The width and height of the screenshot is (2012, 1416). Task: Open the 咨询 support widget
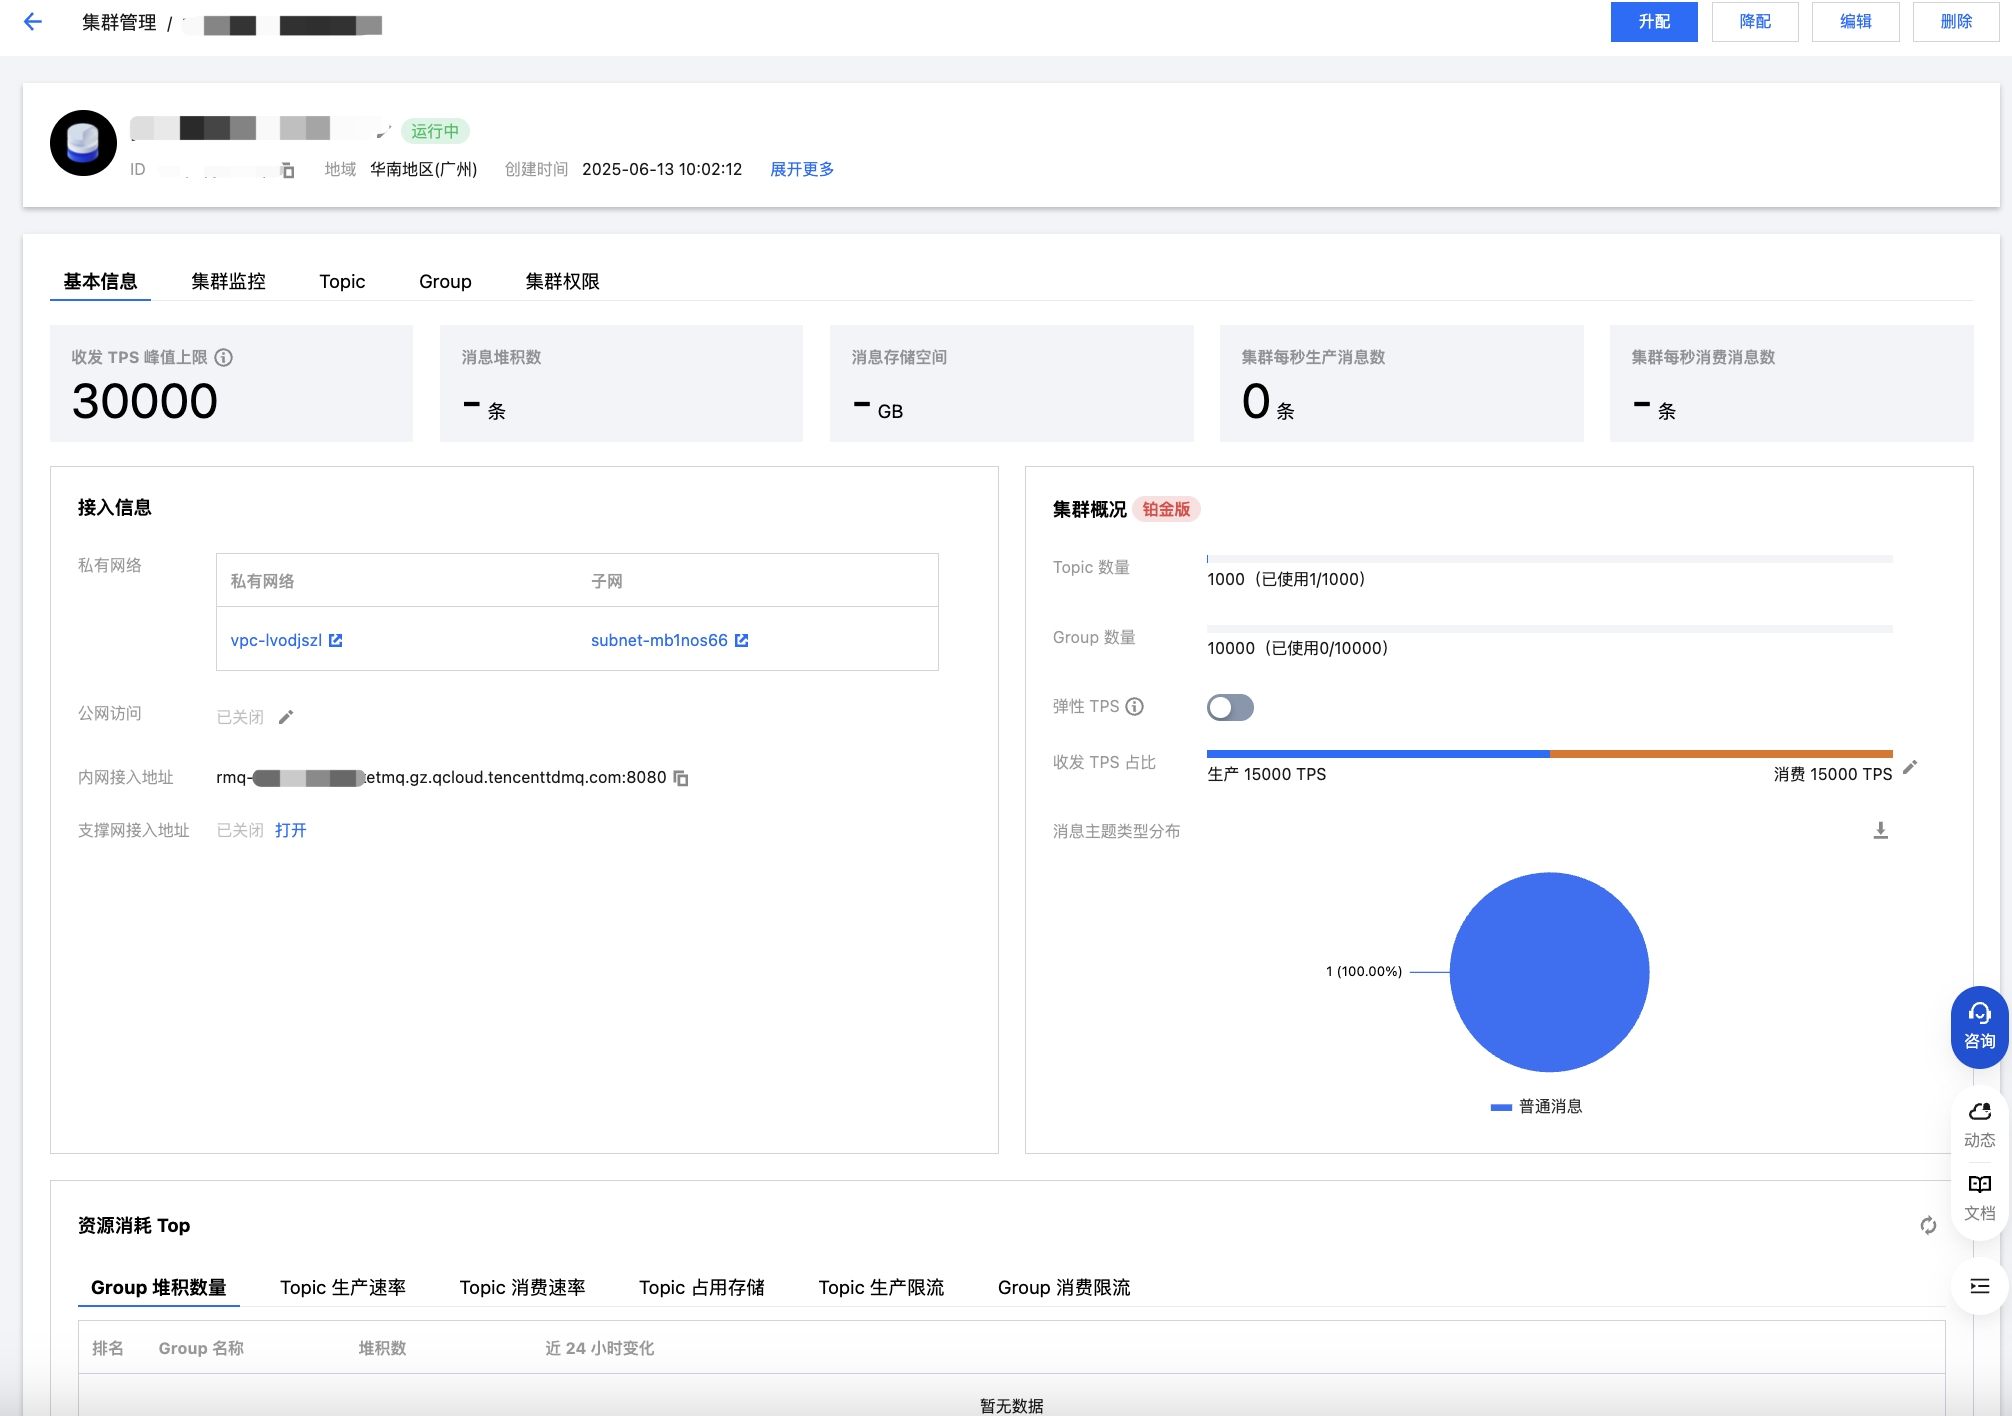pyautogui.click(x=1979, y=1026)
